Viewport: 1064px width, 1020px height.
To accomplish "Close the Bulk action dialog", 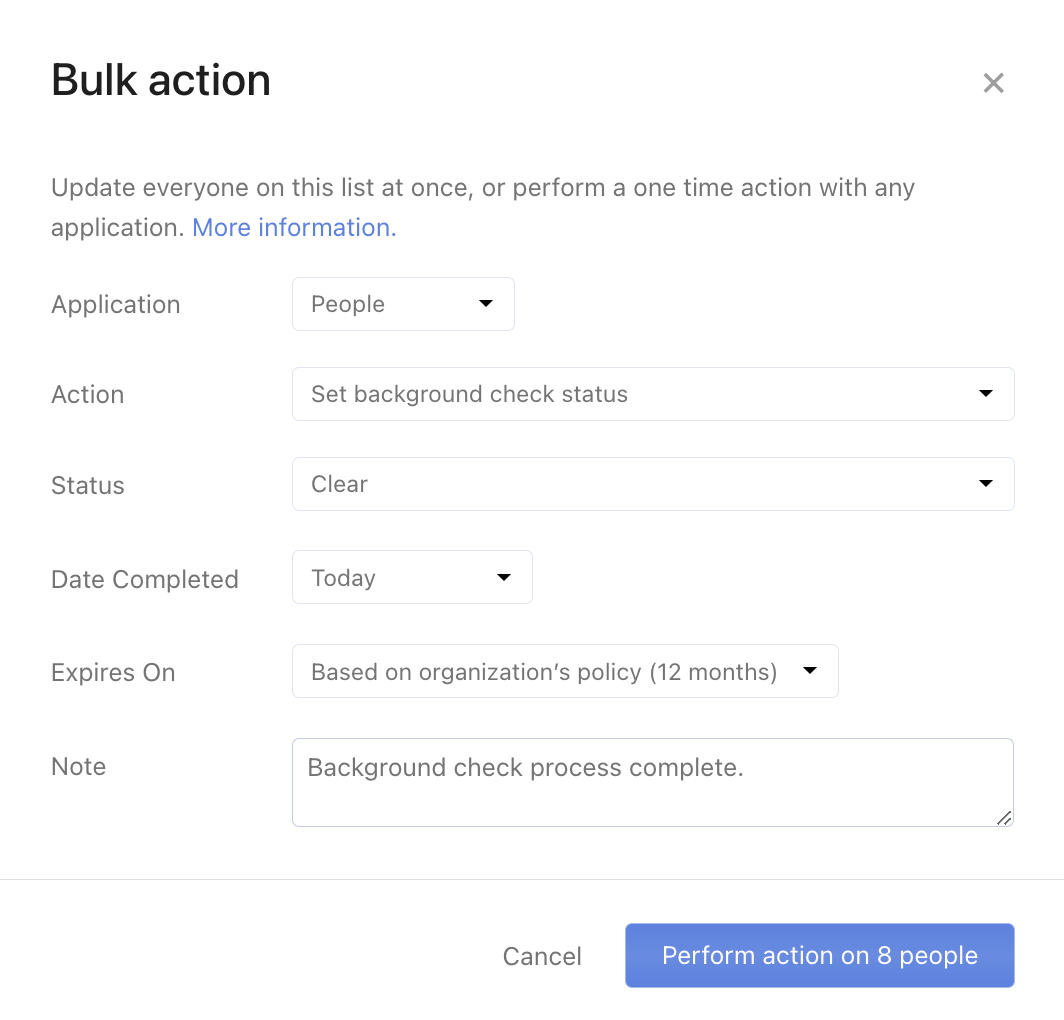I will [x=993, y=83].
